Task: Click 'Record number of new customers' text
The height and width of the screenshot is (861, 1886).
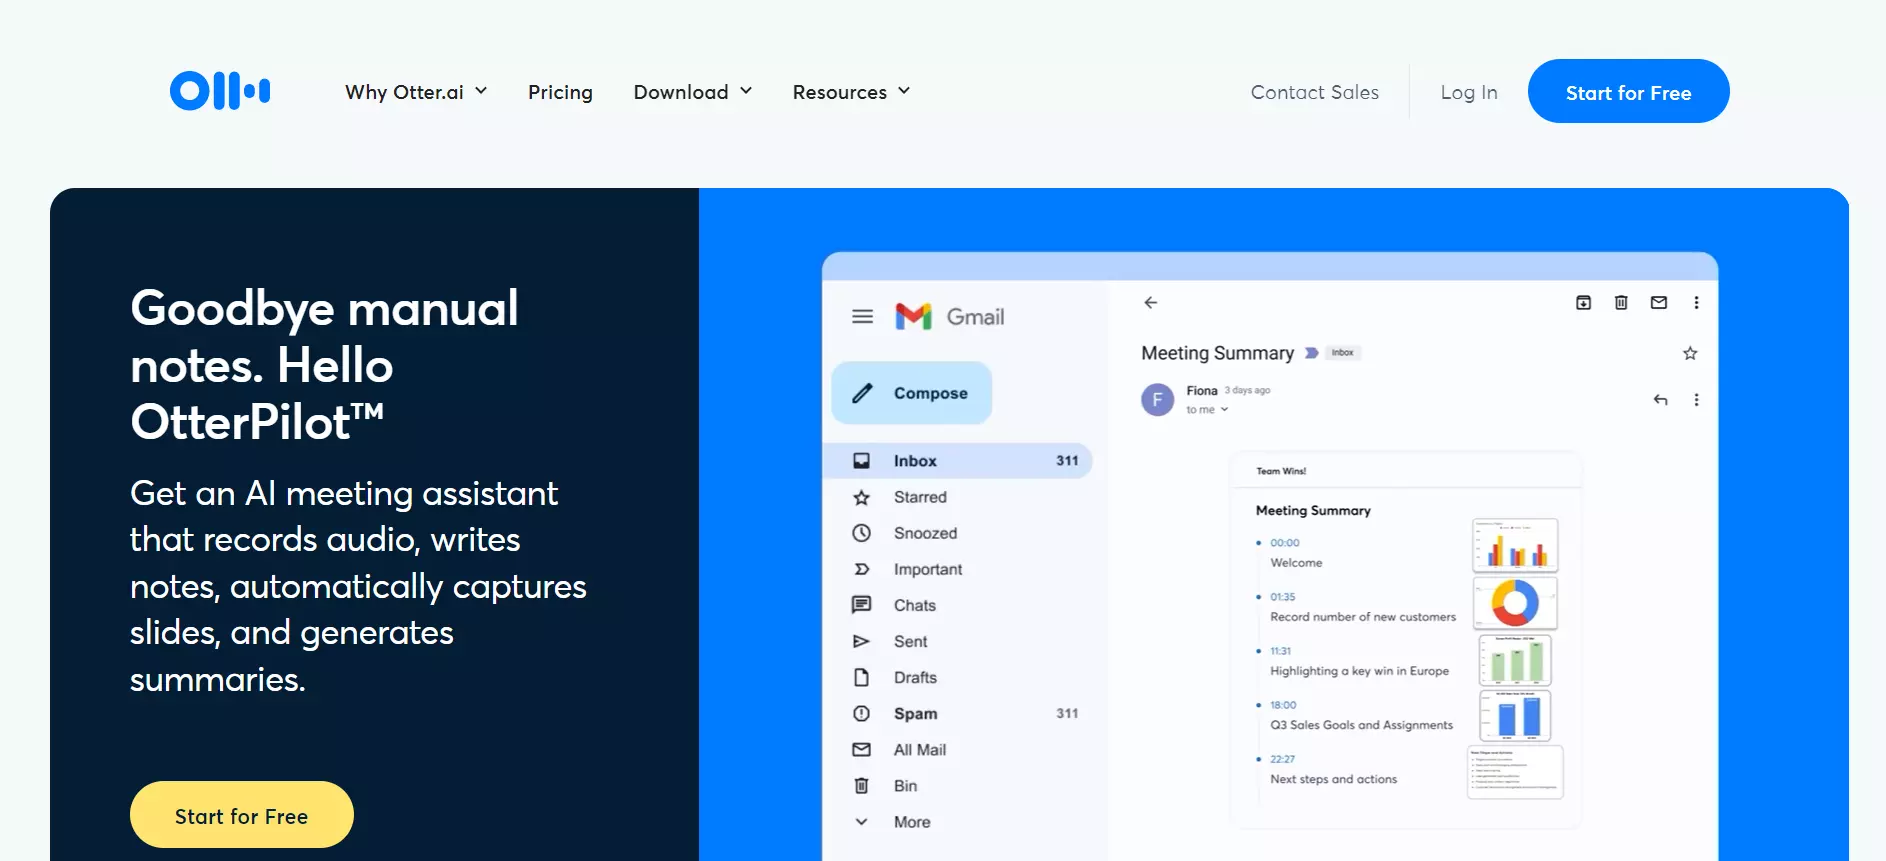Action: pos(1363,617)
